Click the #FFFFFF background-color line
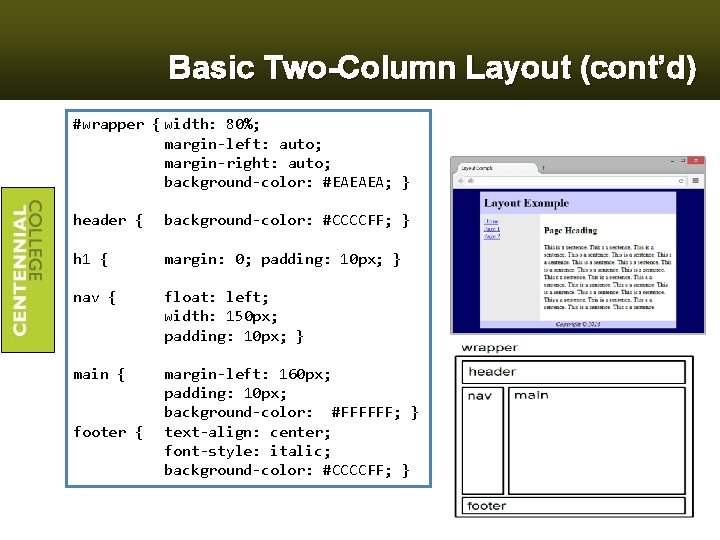720x540 pixels. tap(291, 412)
